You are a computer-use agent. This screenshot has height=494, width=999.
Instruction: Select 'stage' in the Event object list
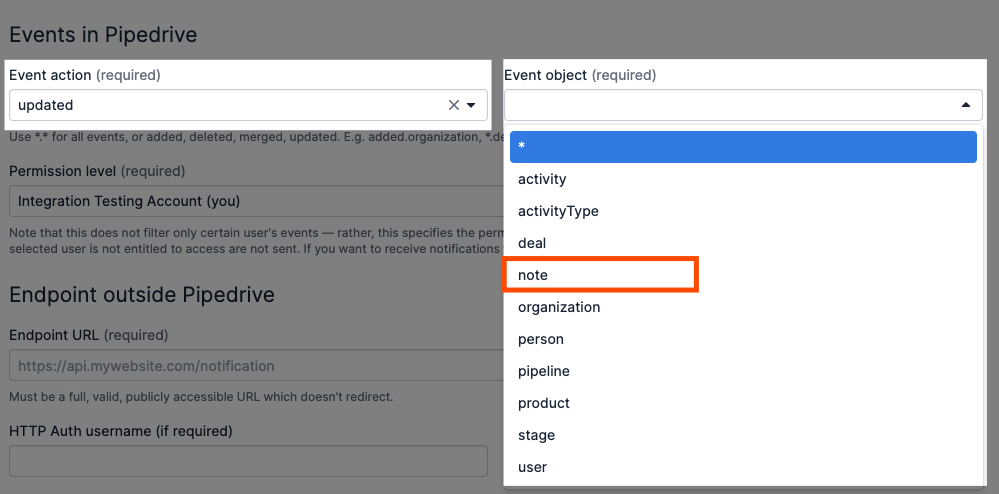[743, 435]
